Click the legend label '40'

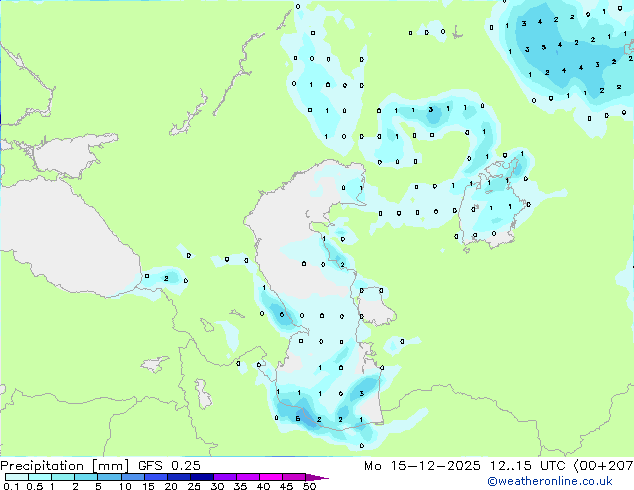pos(263,486)
